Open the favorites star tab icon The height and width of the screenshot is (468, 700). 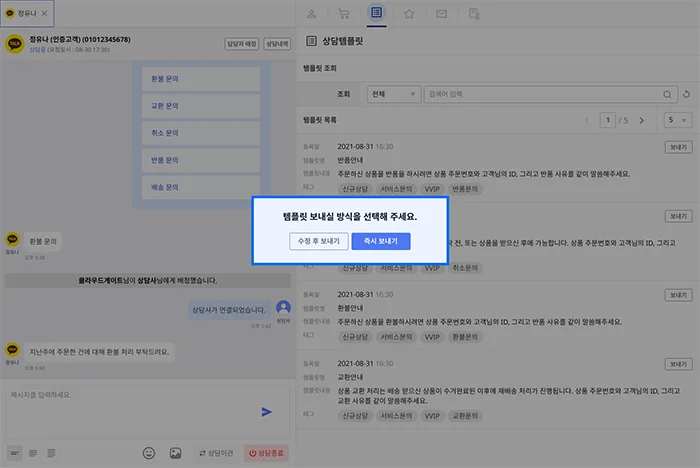click(x=409, y=14)
